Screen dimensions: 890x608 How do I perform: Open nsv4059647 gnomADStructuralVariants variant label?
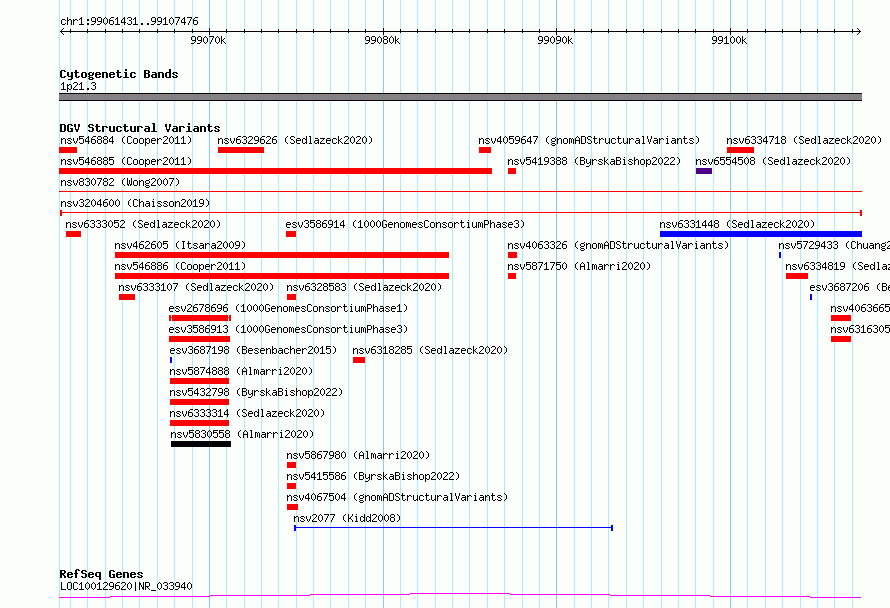coord(589,140)
